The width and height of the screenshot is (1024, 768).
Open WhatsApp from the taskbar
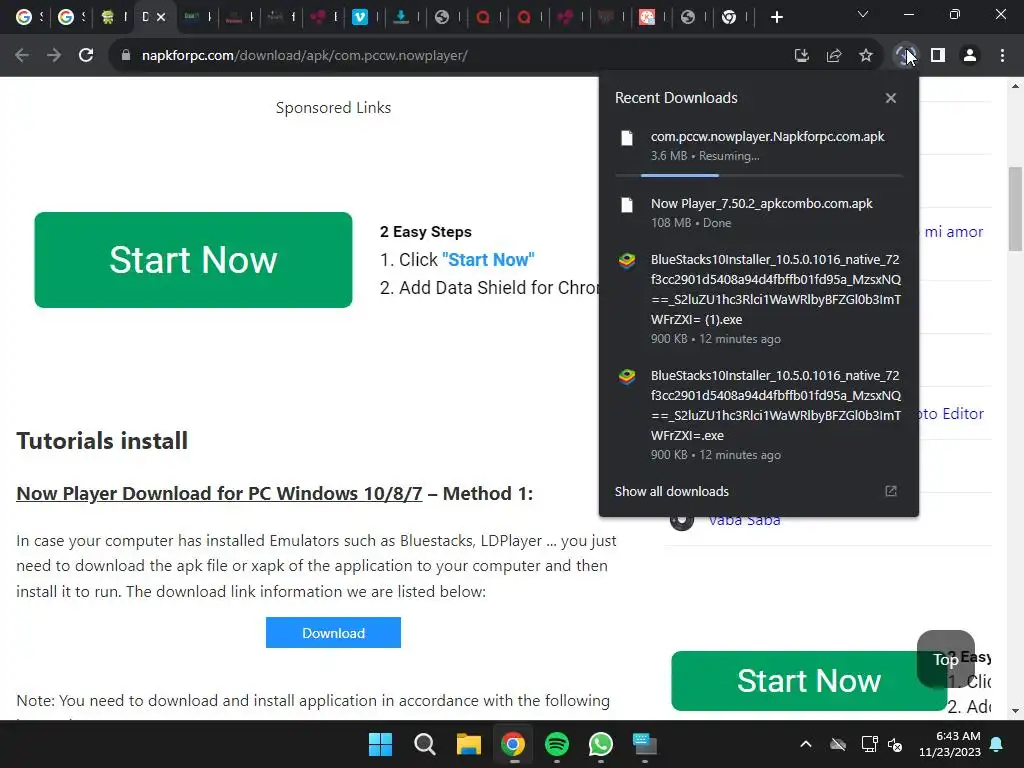601,744
